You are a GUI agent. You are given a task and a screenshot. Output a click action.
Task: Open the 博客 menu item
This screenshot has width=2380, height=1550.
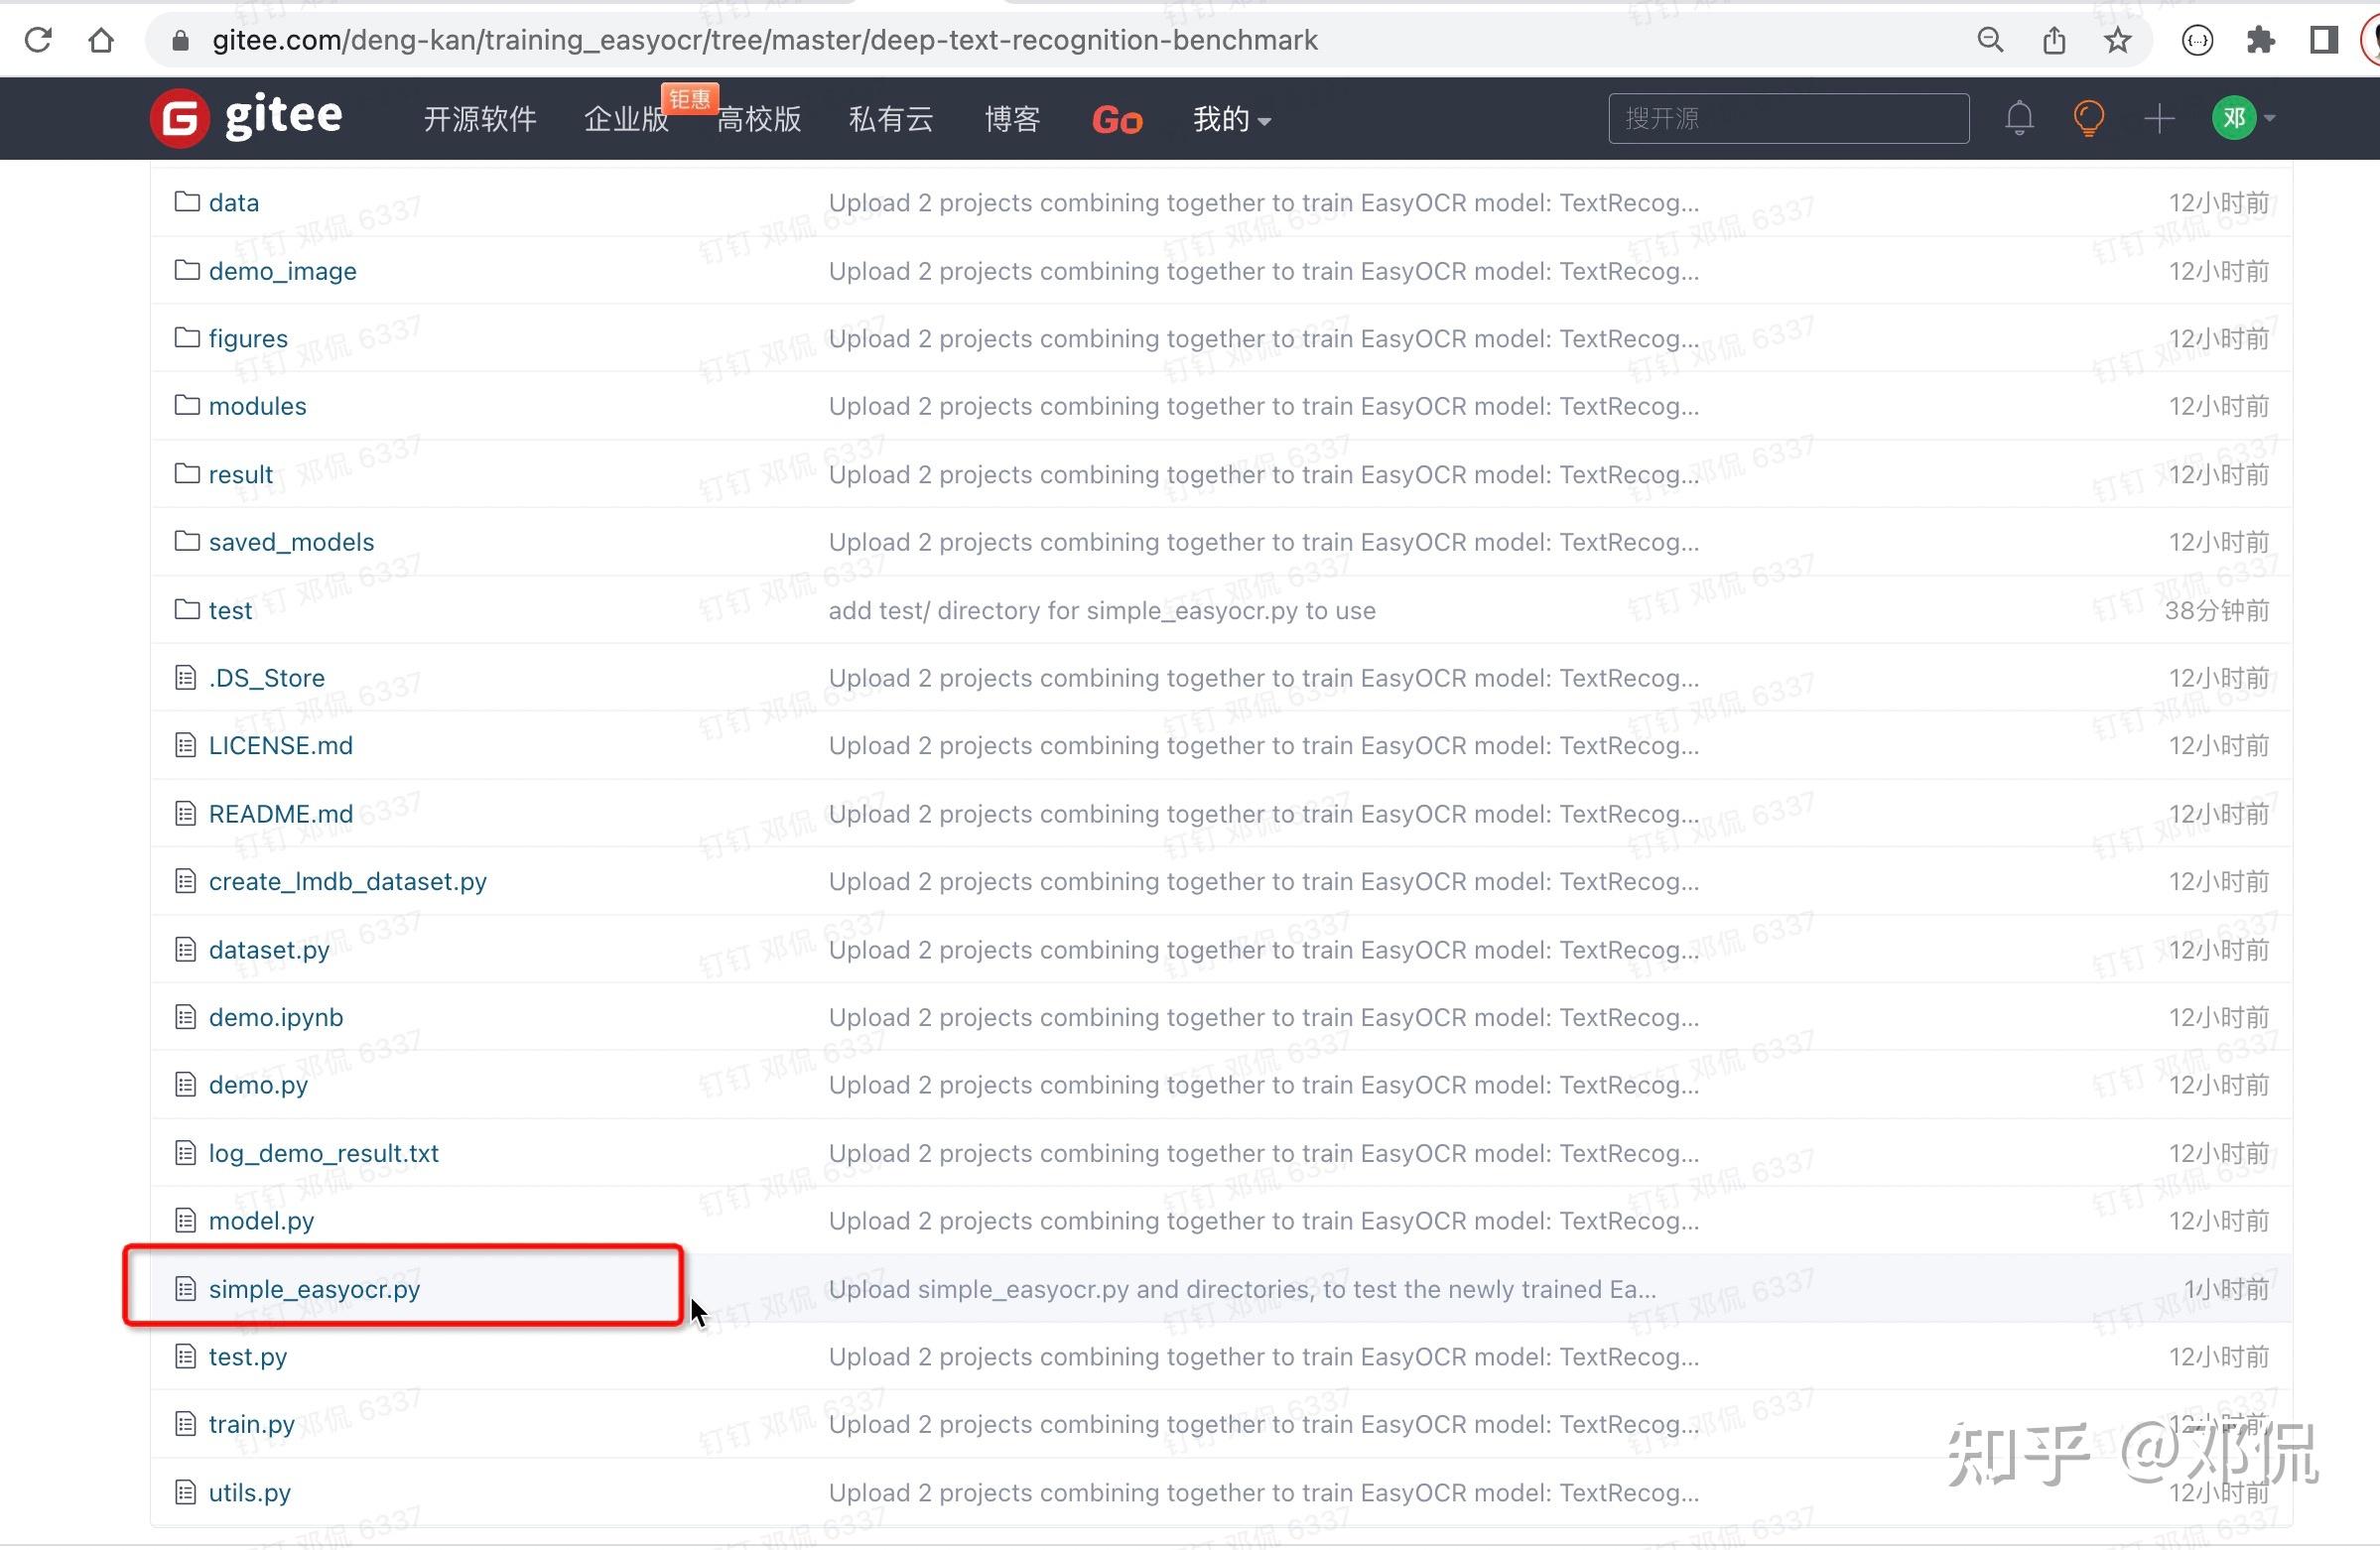coord(1012,119)
